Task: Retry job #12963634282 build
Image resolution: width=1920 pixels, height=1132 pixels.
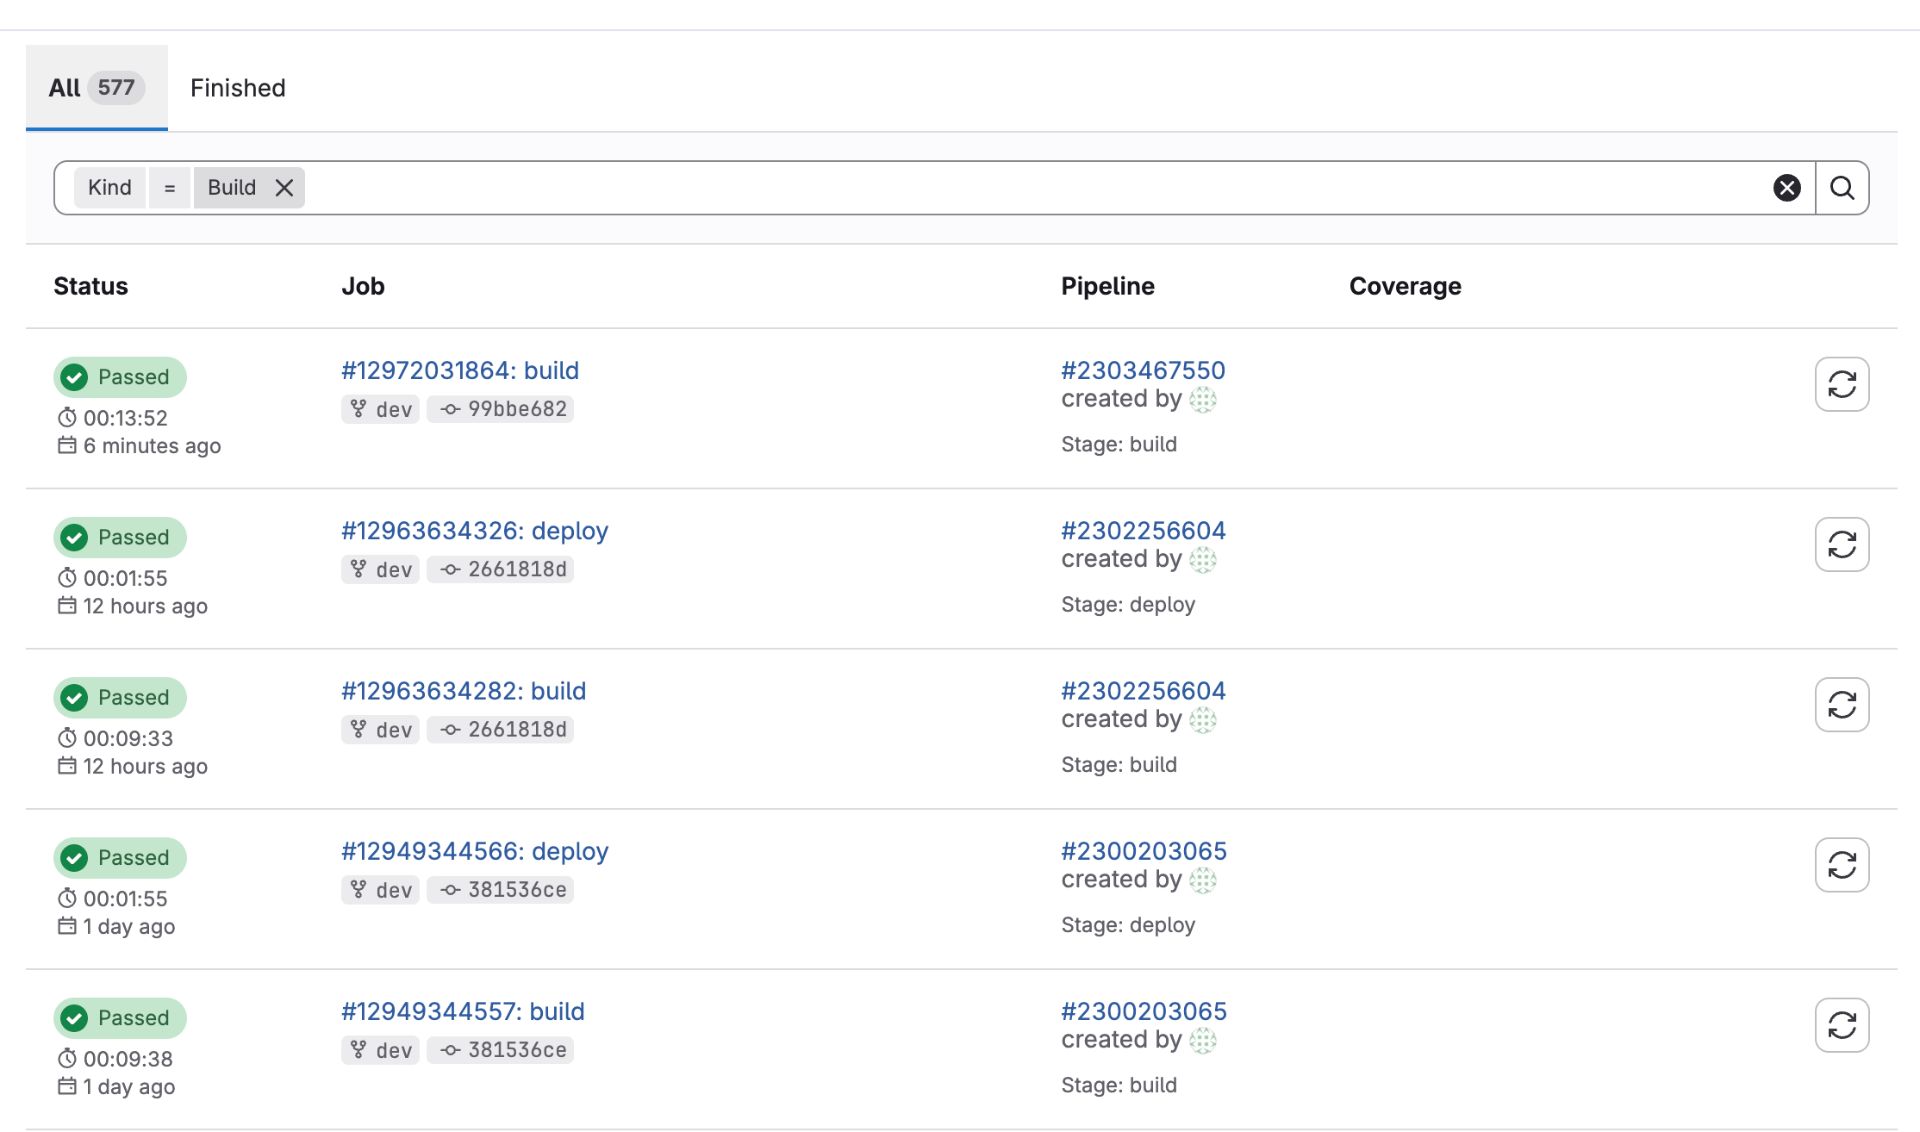Action: click(1841, 704)
